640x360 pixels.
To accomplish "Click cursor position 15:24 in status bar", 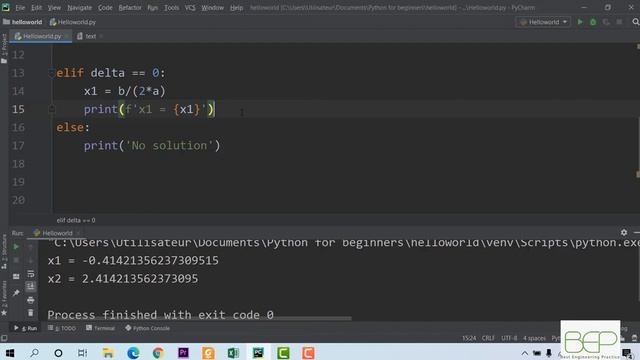I will 469,338.
